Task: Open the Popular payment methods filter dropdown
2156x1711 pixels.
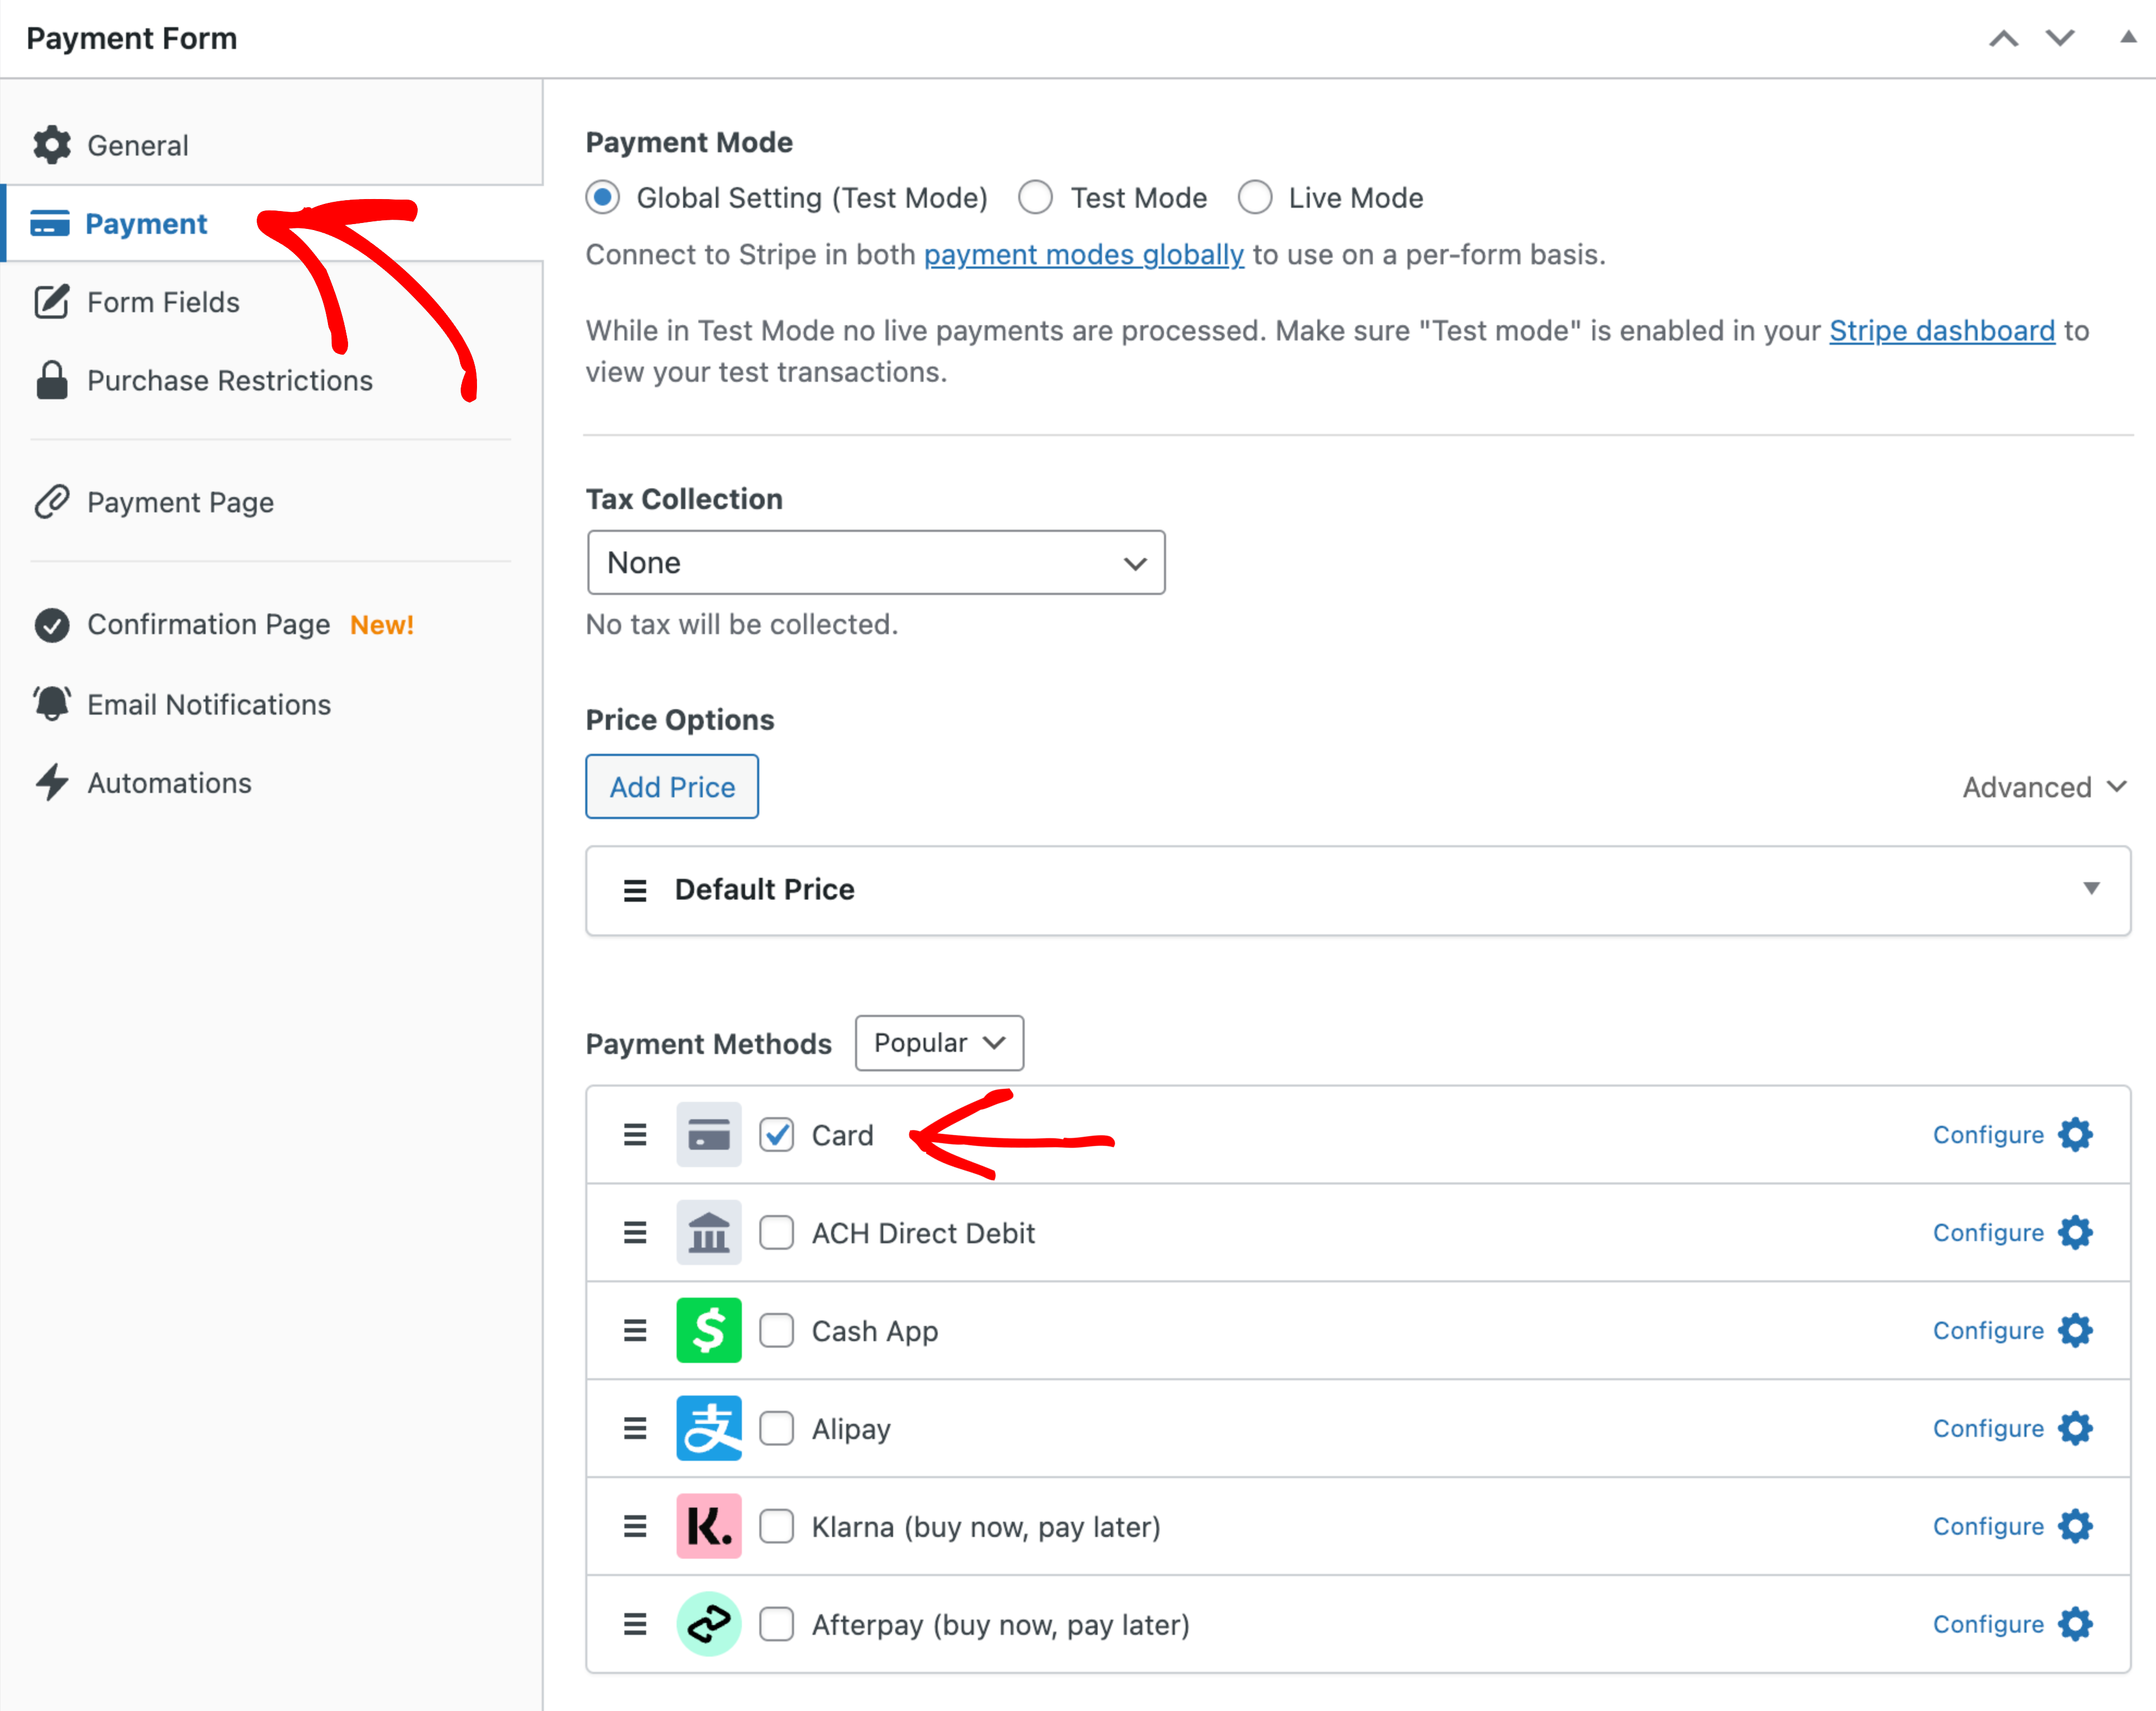Action: click(x=938, y=1043)
